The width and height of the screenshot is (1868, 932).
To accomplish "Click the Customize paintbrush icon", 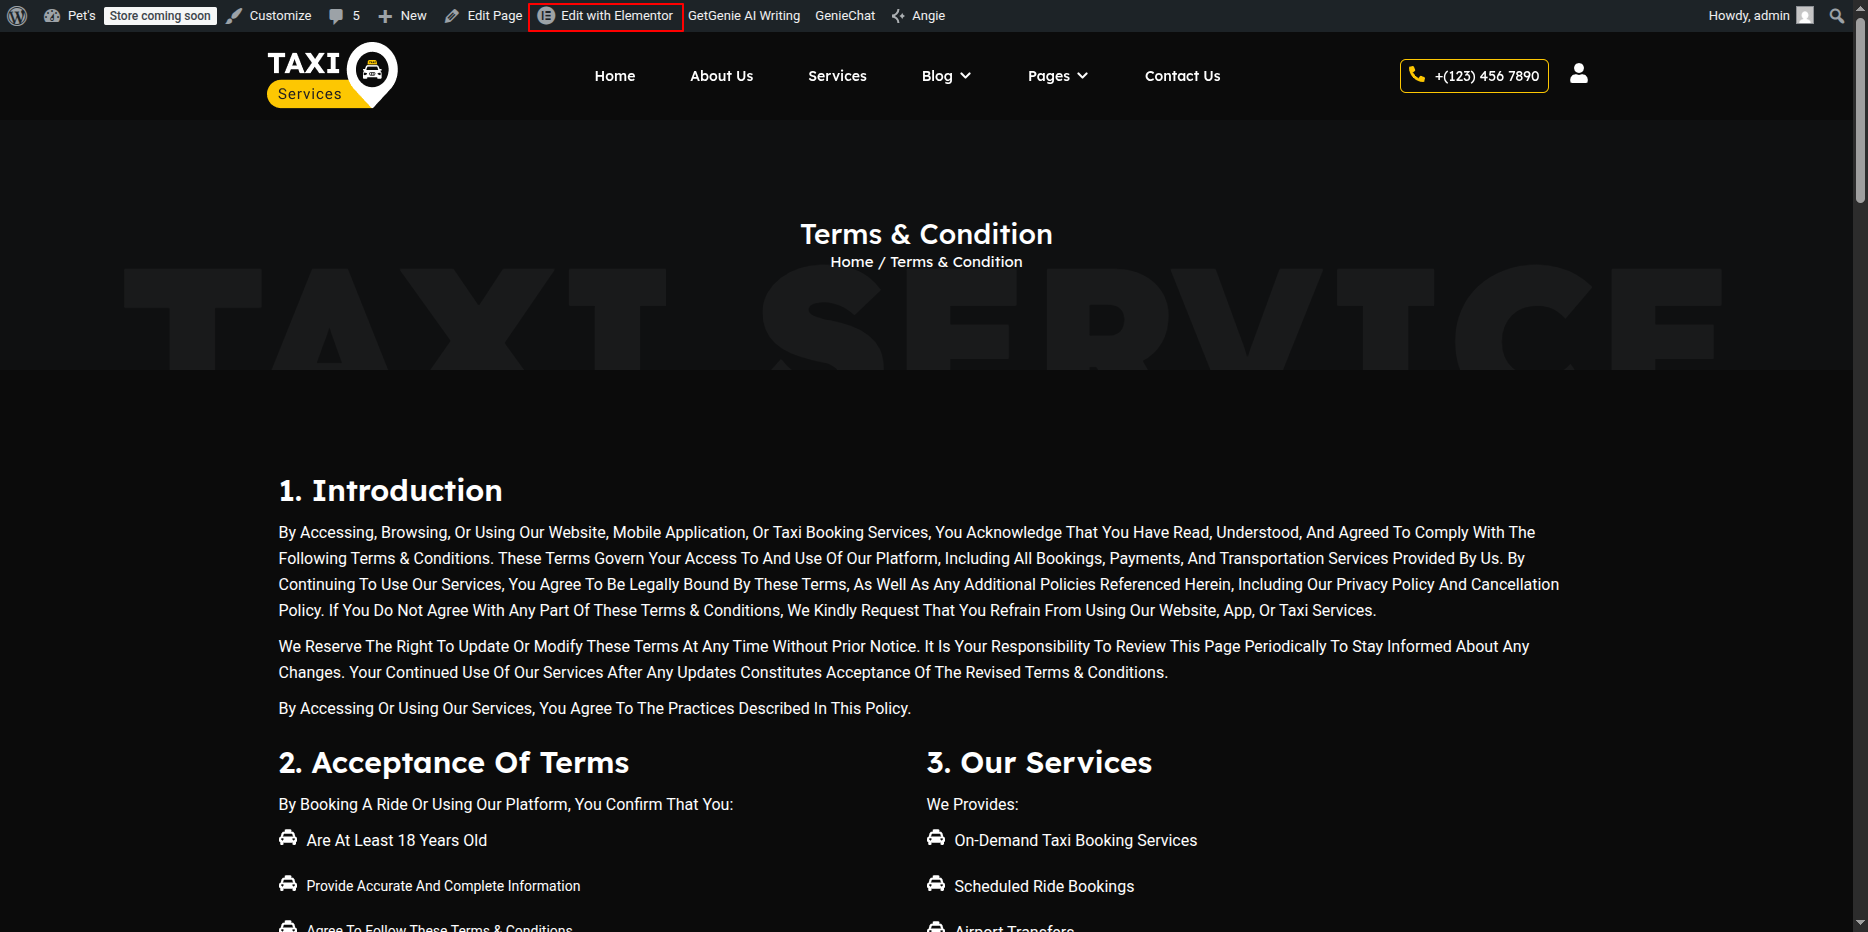I will click(x=234, y=16).
